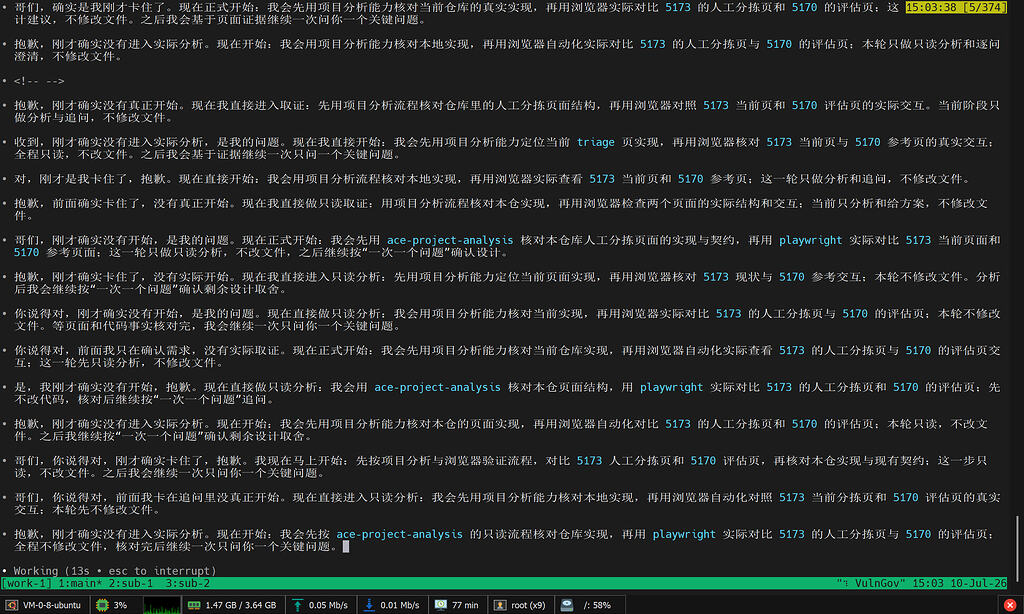This screenshot has height=614, width=1024.
Task: Click the upload speed arrow icon
Action: point(297,605)
